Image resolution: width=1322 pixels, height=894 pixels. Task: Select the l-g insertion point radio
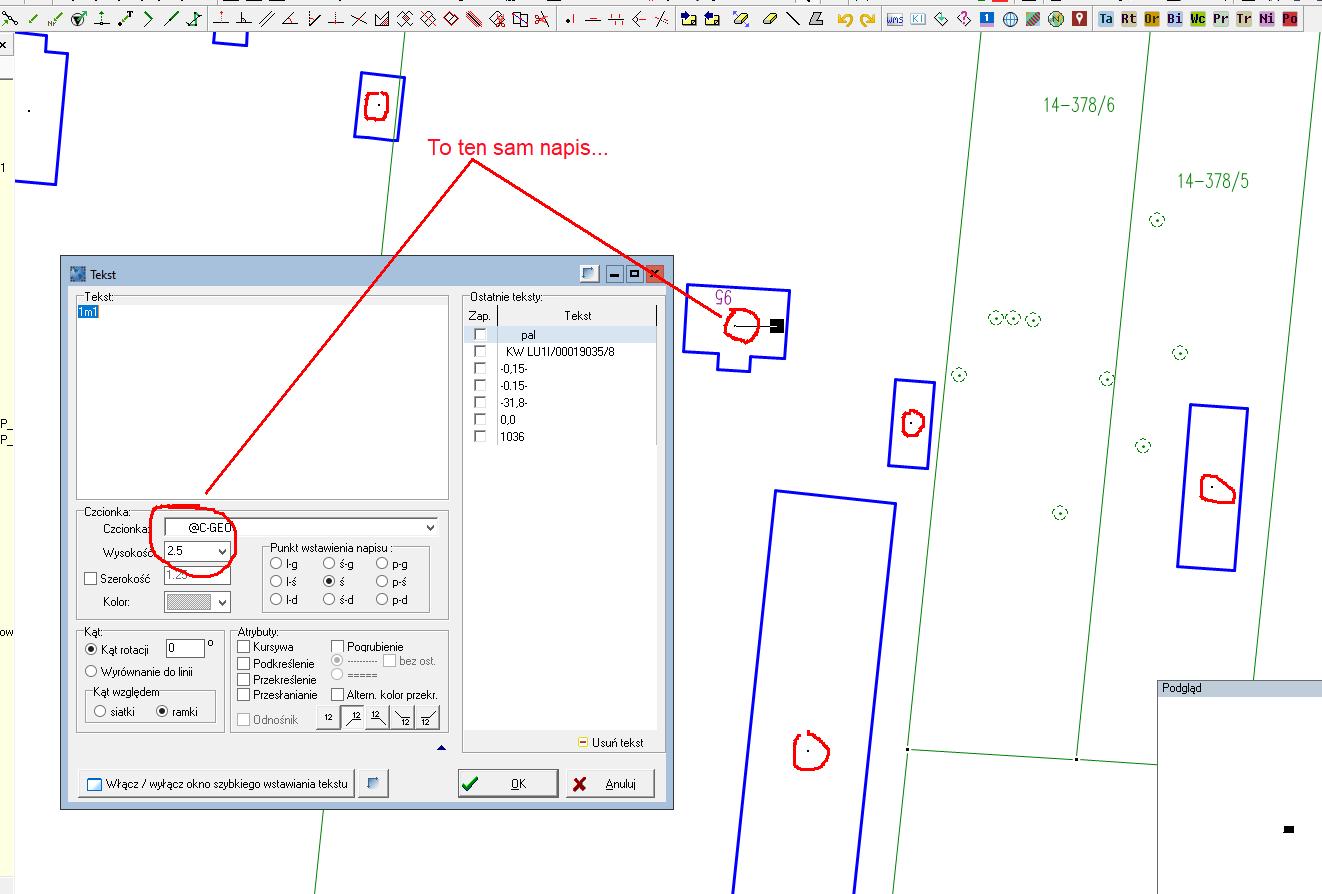click(276, 564)
